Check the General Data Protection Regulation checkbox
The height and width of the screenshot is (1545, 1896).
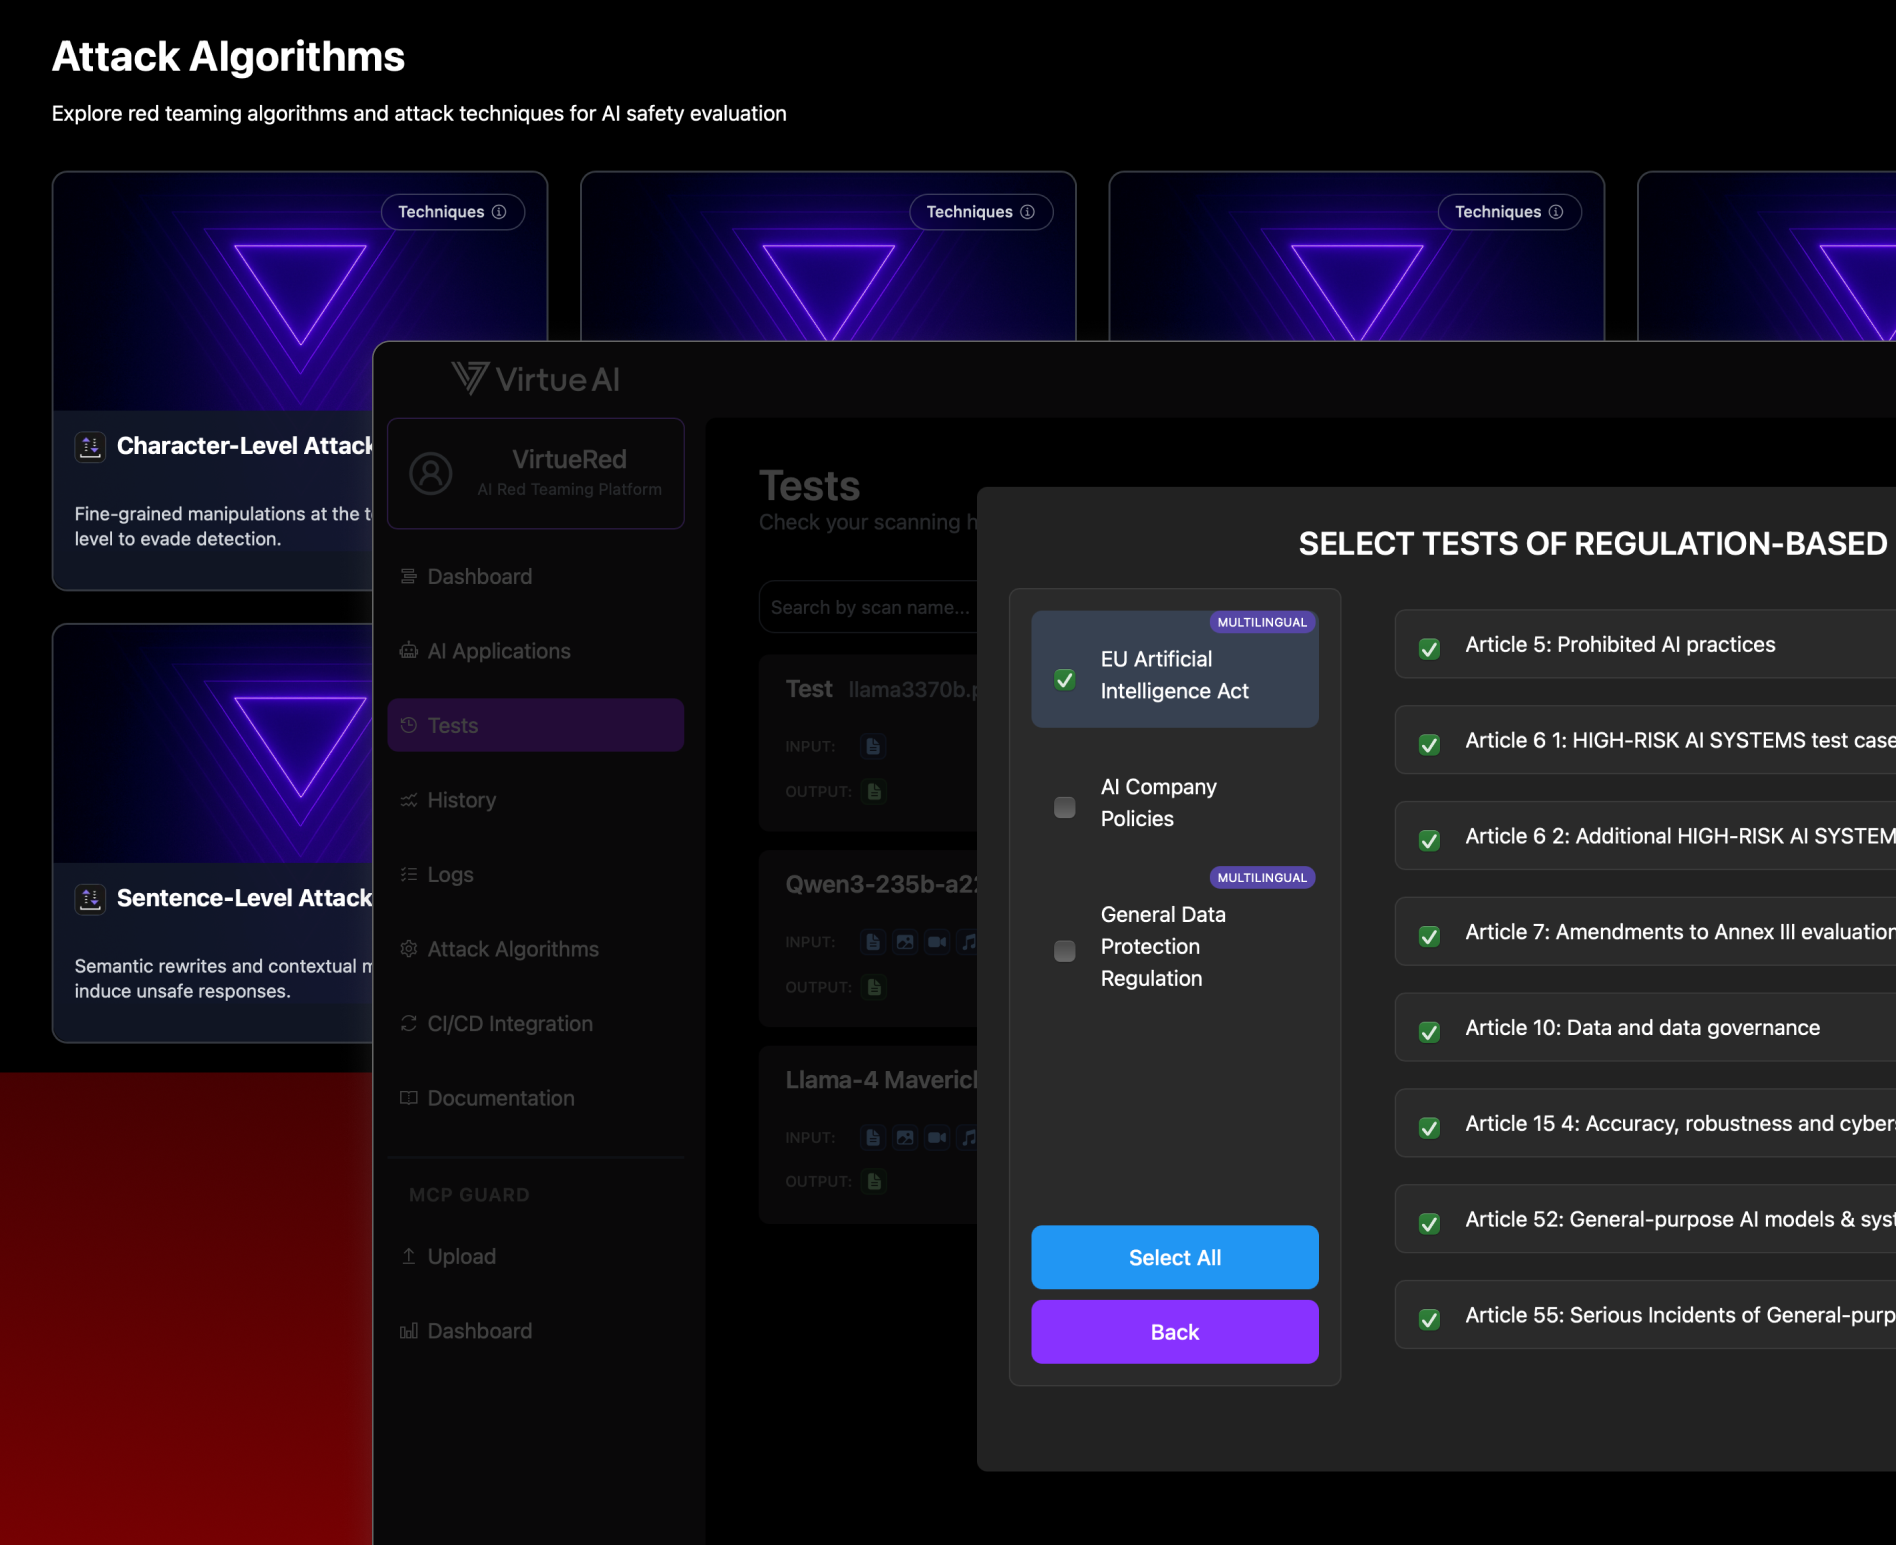(x=1065, y=950)
